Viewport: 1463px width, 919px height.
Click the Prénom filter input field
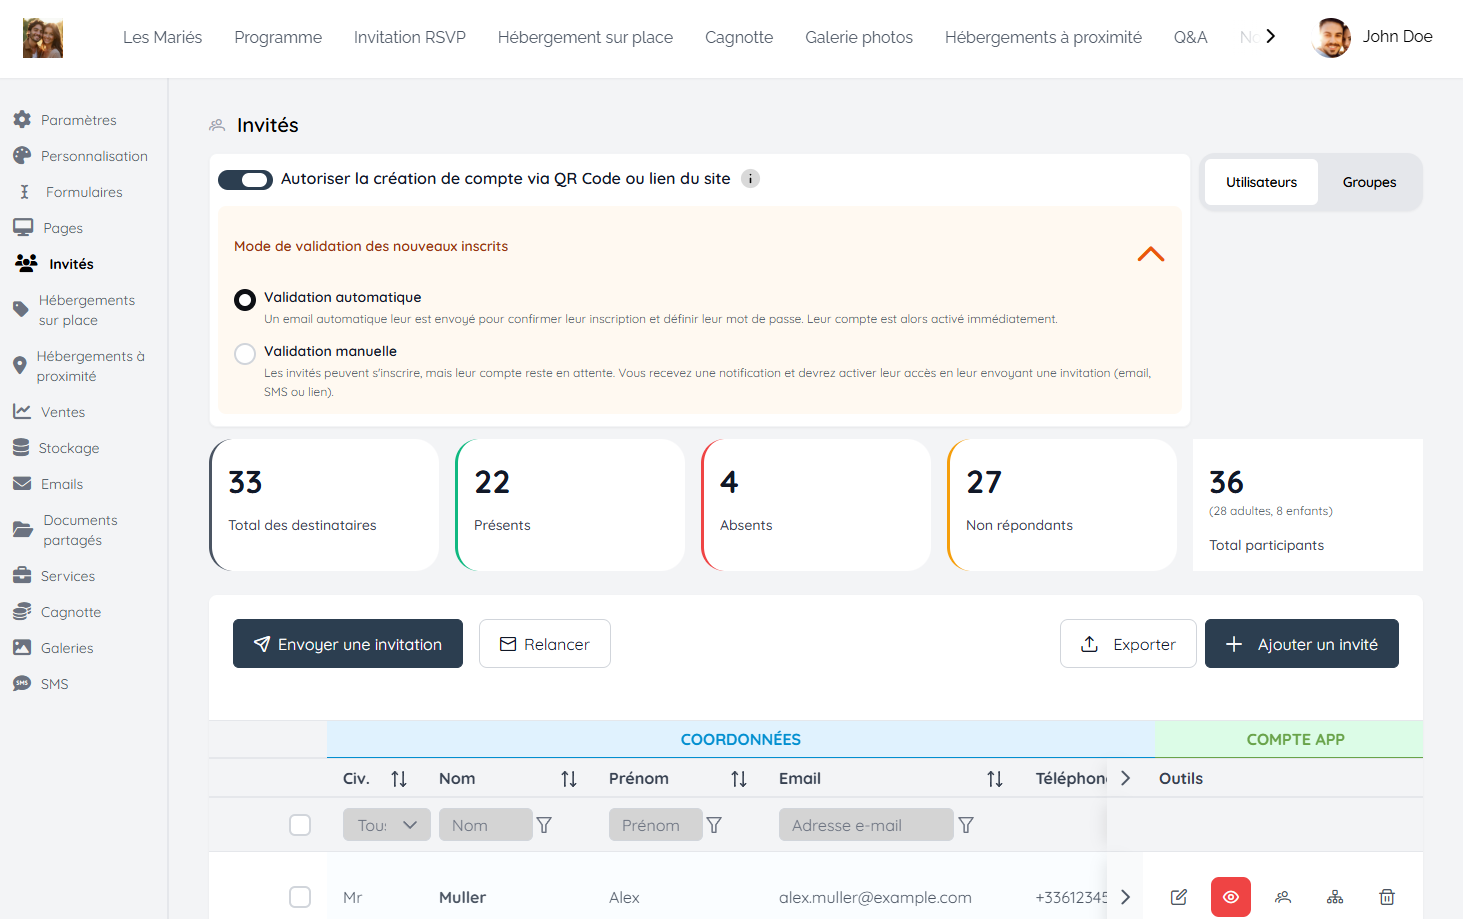point(656,825)
